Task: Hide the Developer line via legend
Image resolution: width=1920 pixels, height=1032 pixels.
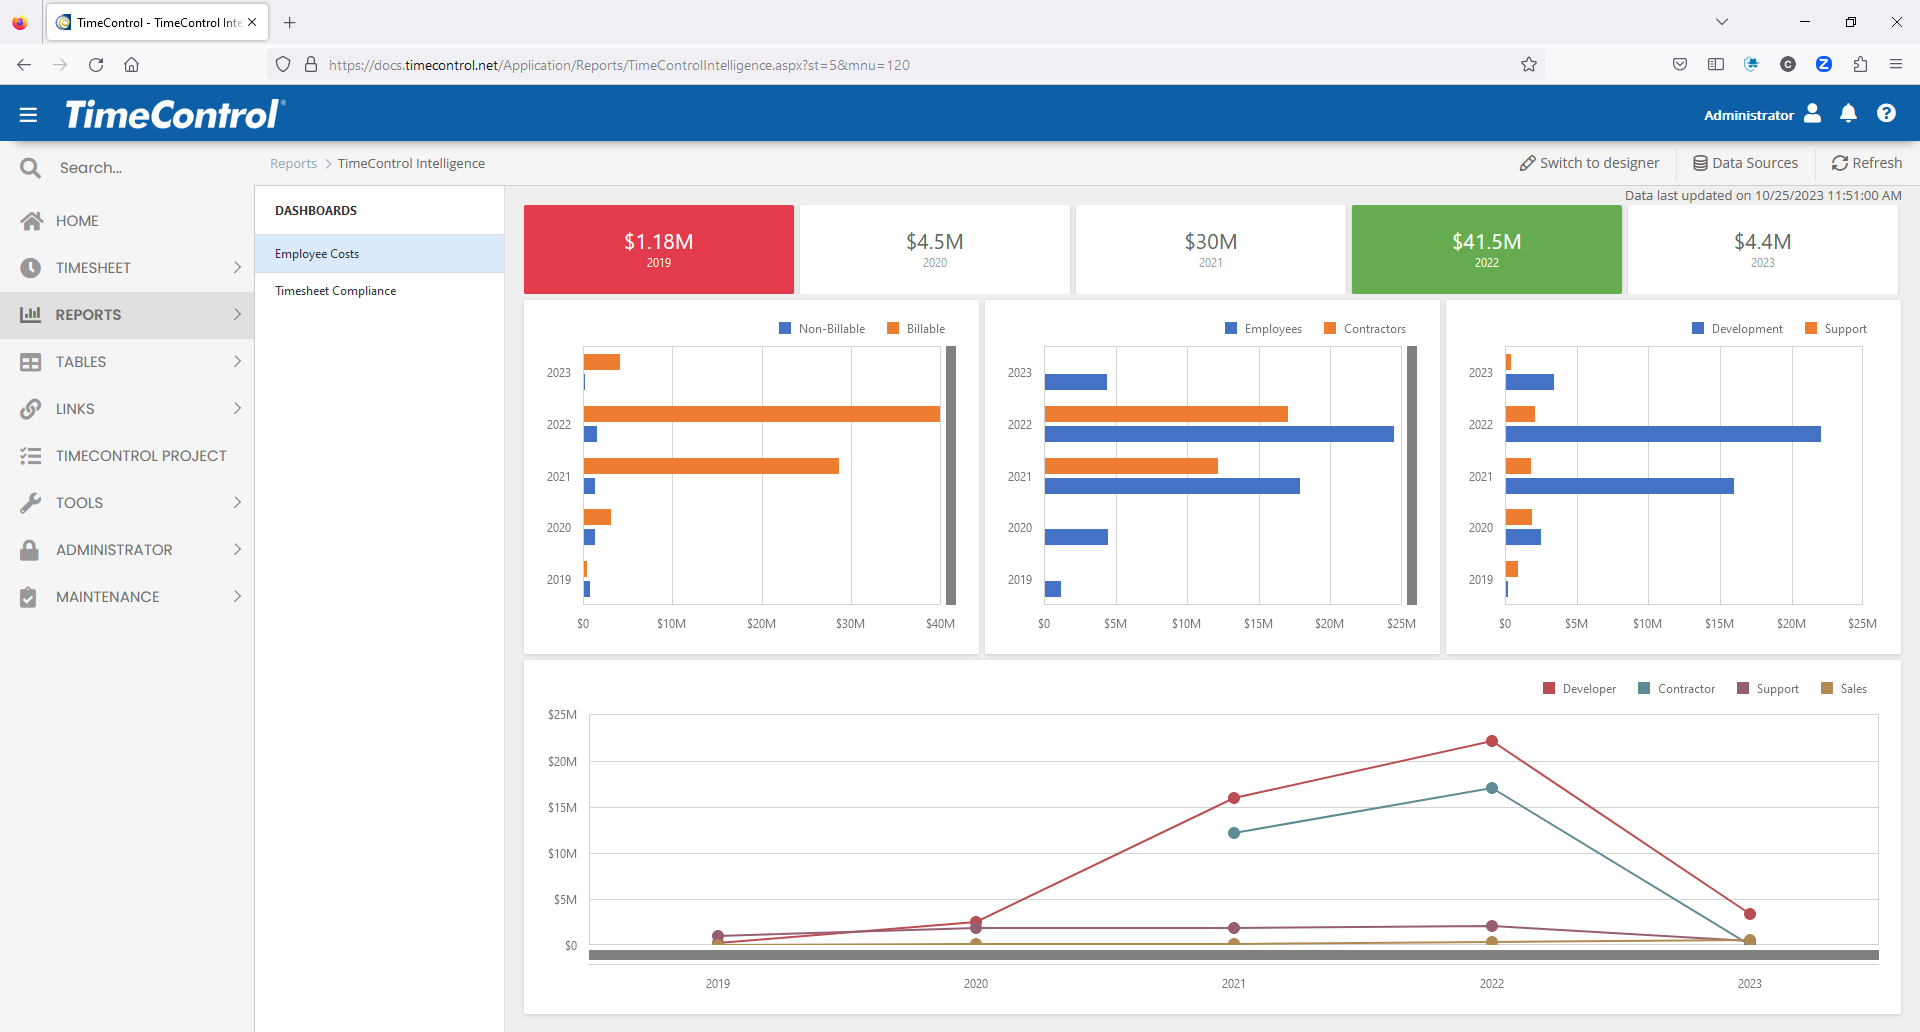Action: click(x=1579, y=689)
